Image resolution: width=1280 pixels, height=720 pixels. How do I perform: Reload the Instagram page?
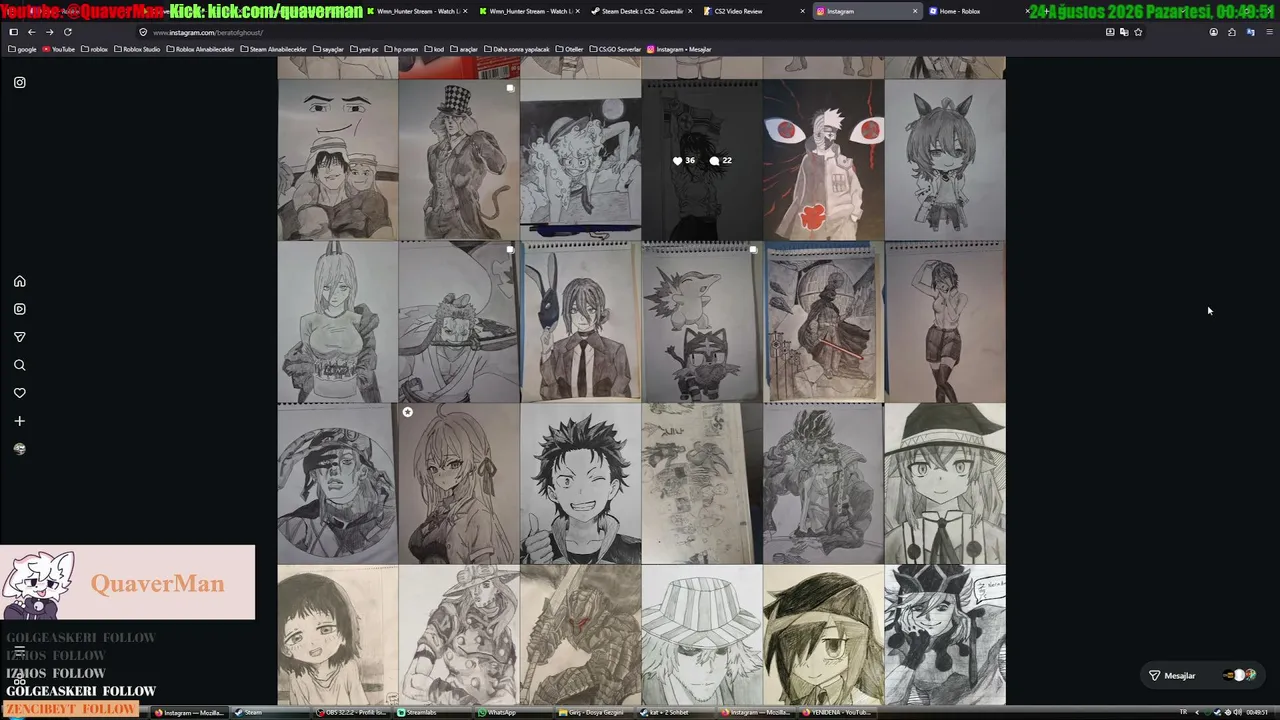click(x=68, y=32)
